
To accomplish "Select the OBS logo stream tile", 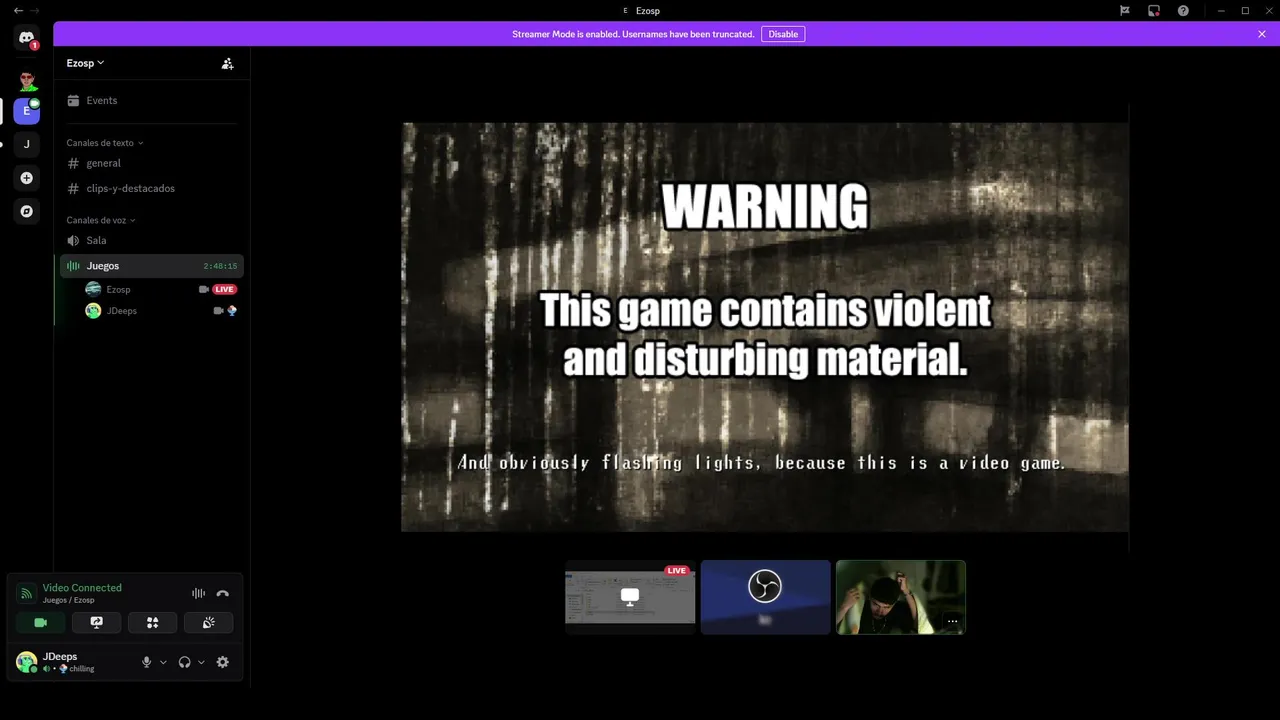I will pos(765,597).
